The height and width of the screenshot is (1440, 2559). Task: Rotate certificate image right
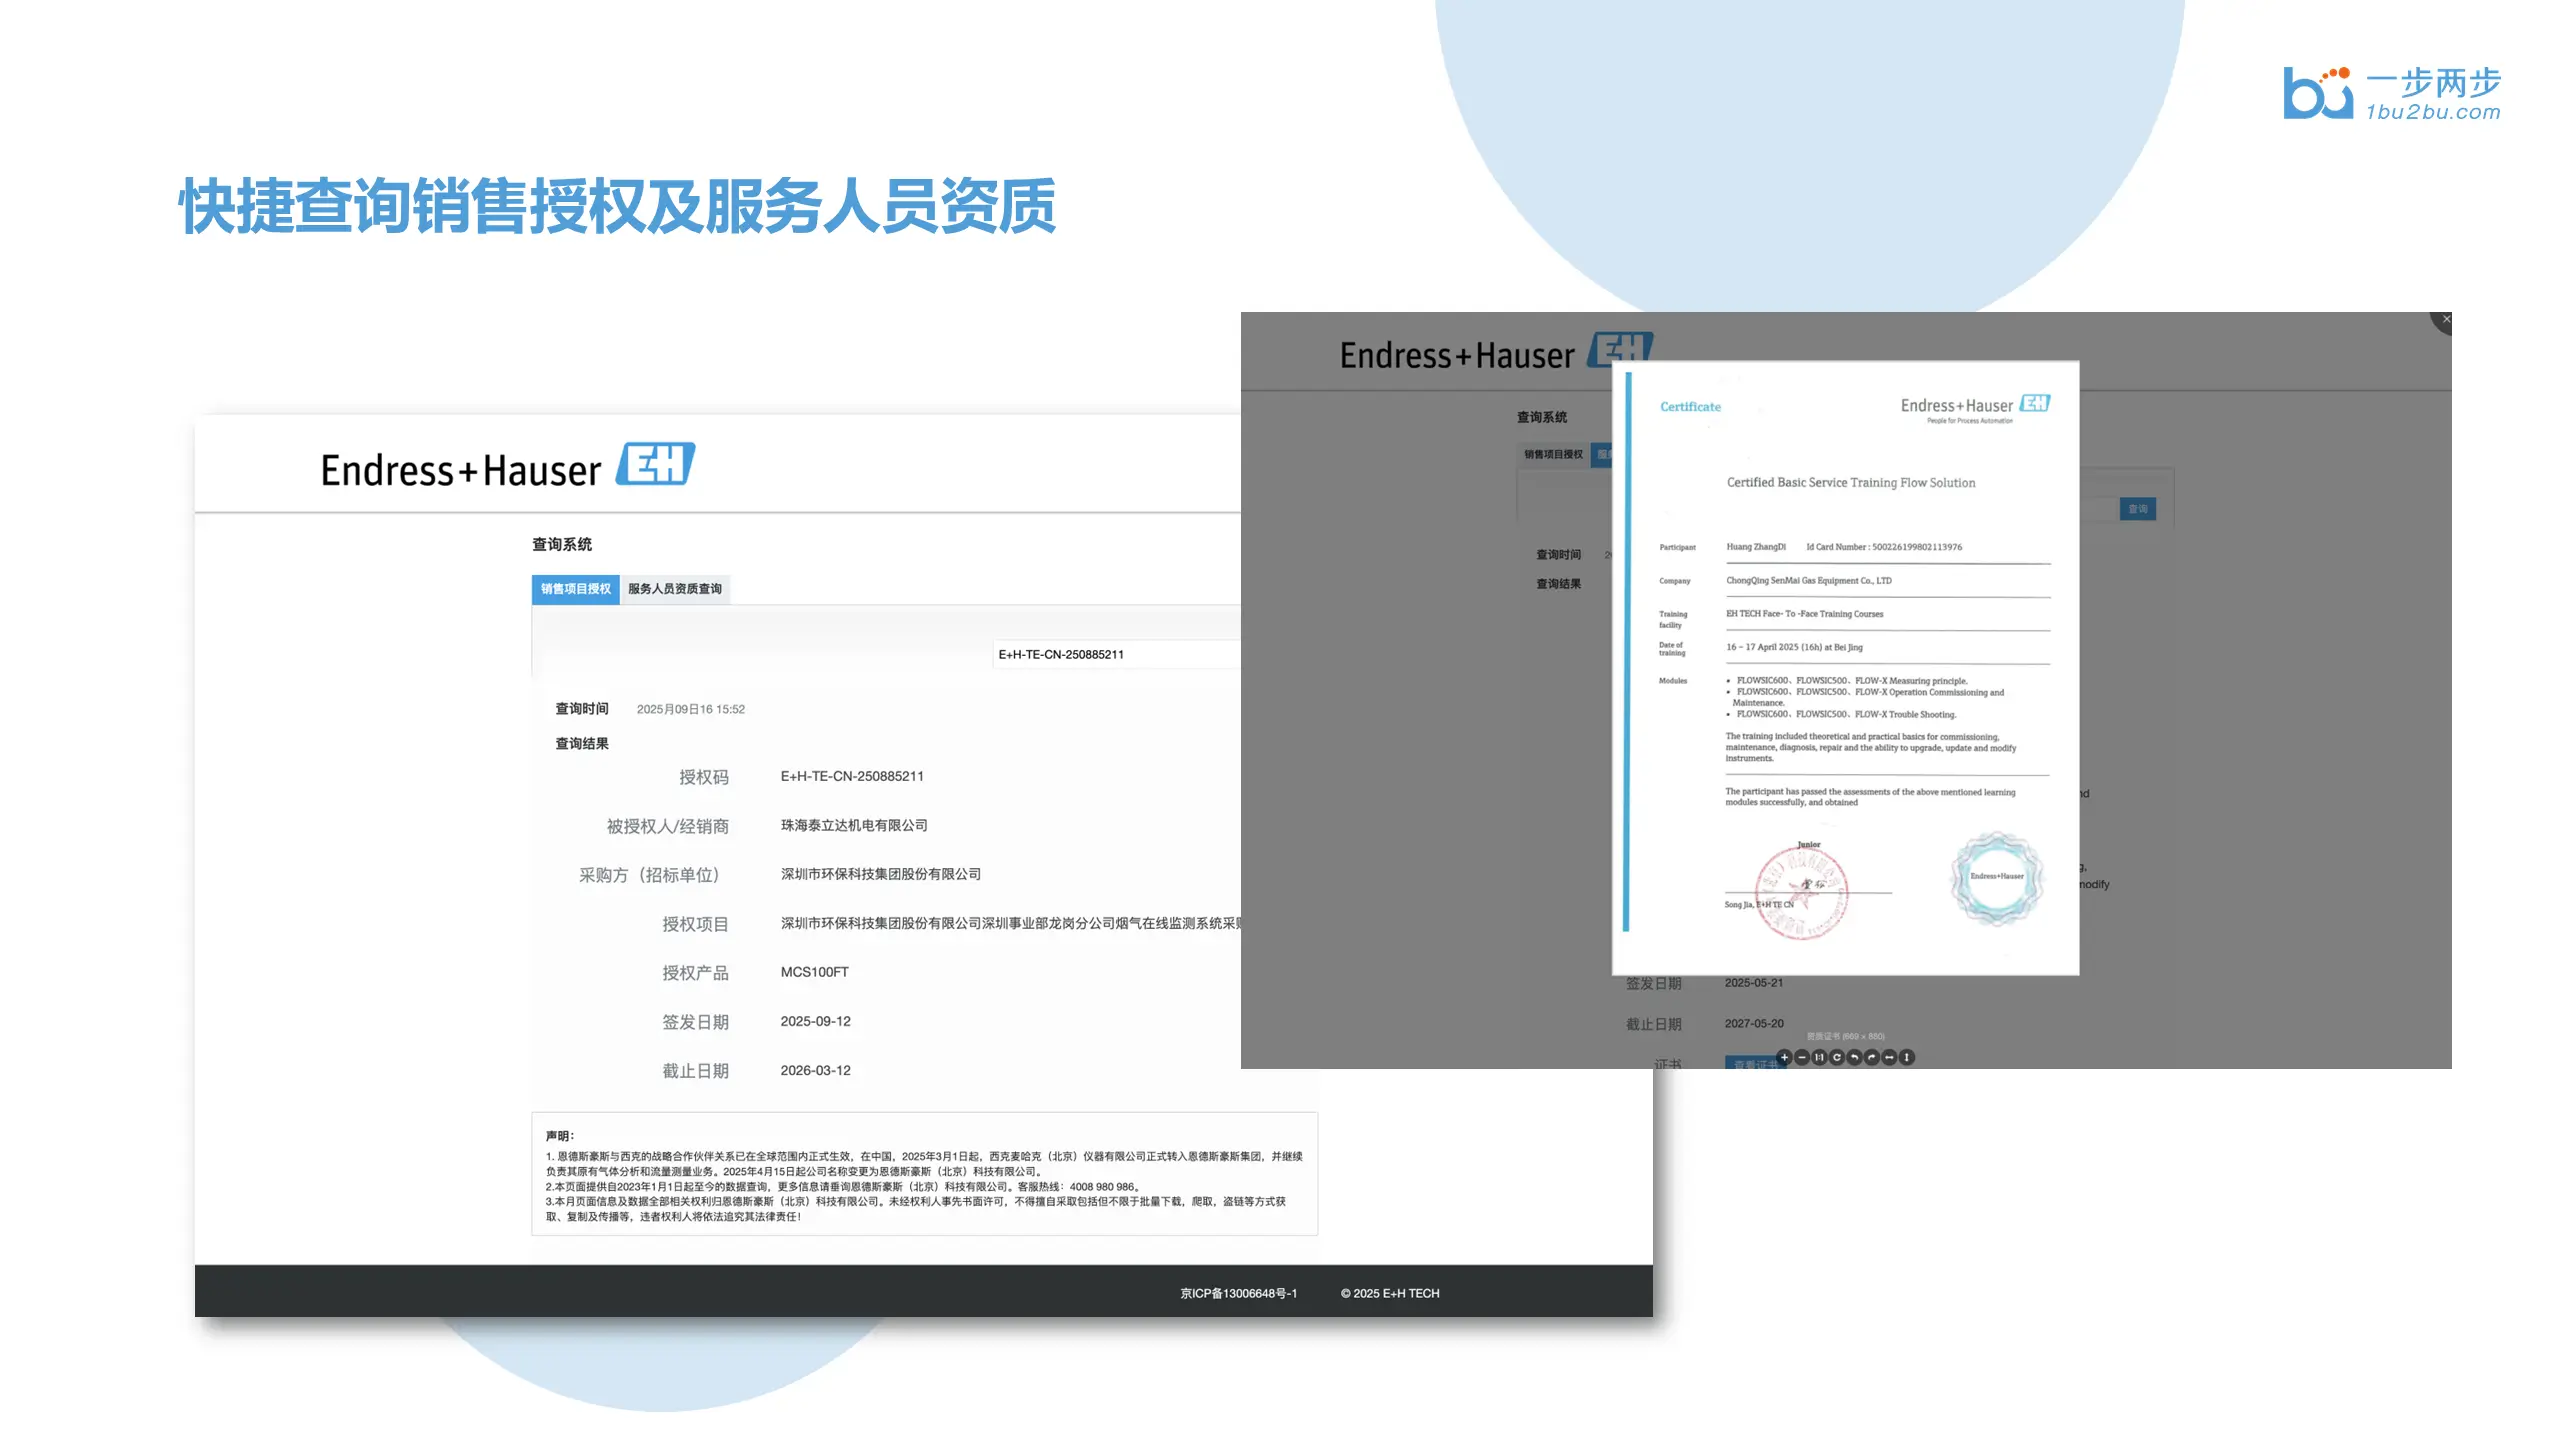coord(1871,1057)
